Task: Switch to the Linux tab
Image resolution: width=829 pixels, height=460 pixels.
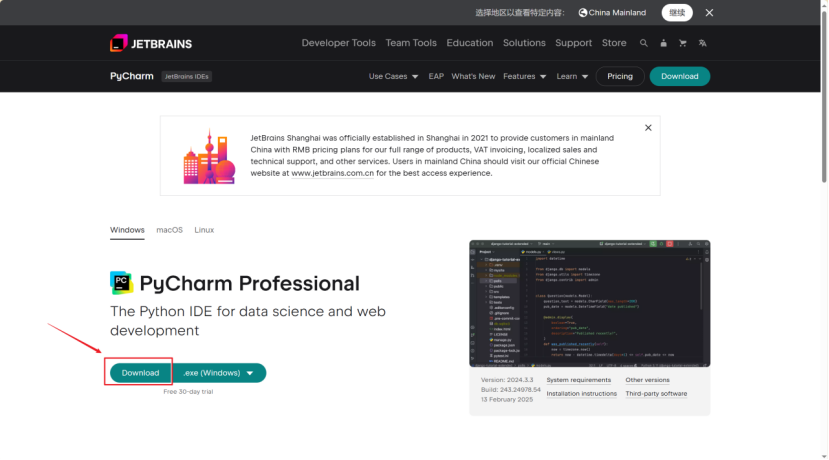Action: point(204,230)
